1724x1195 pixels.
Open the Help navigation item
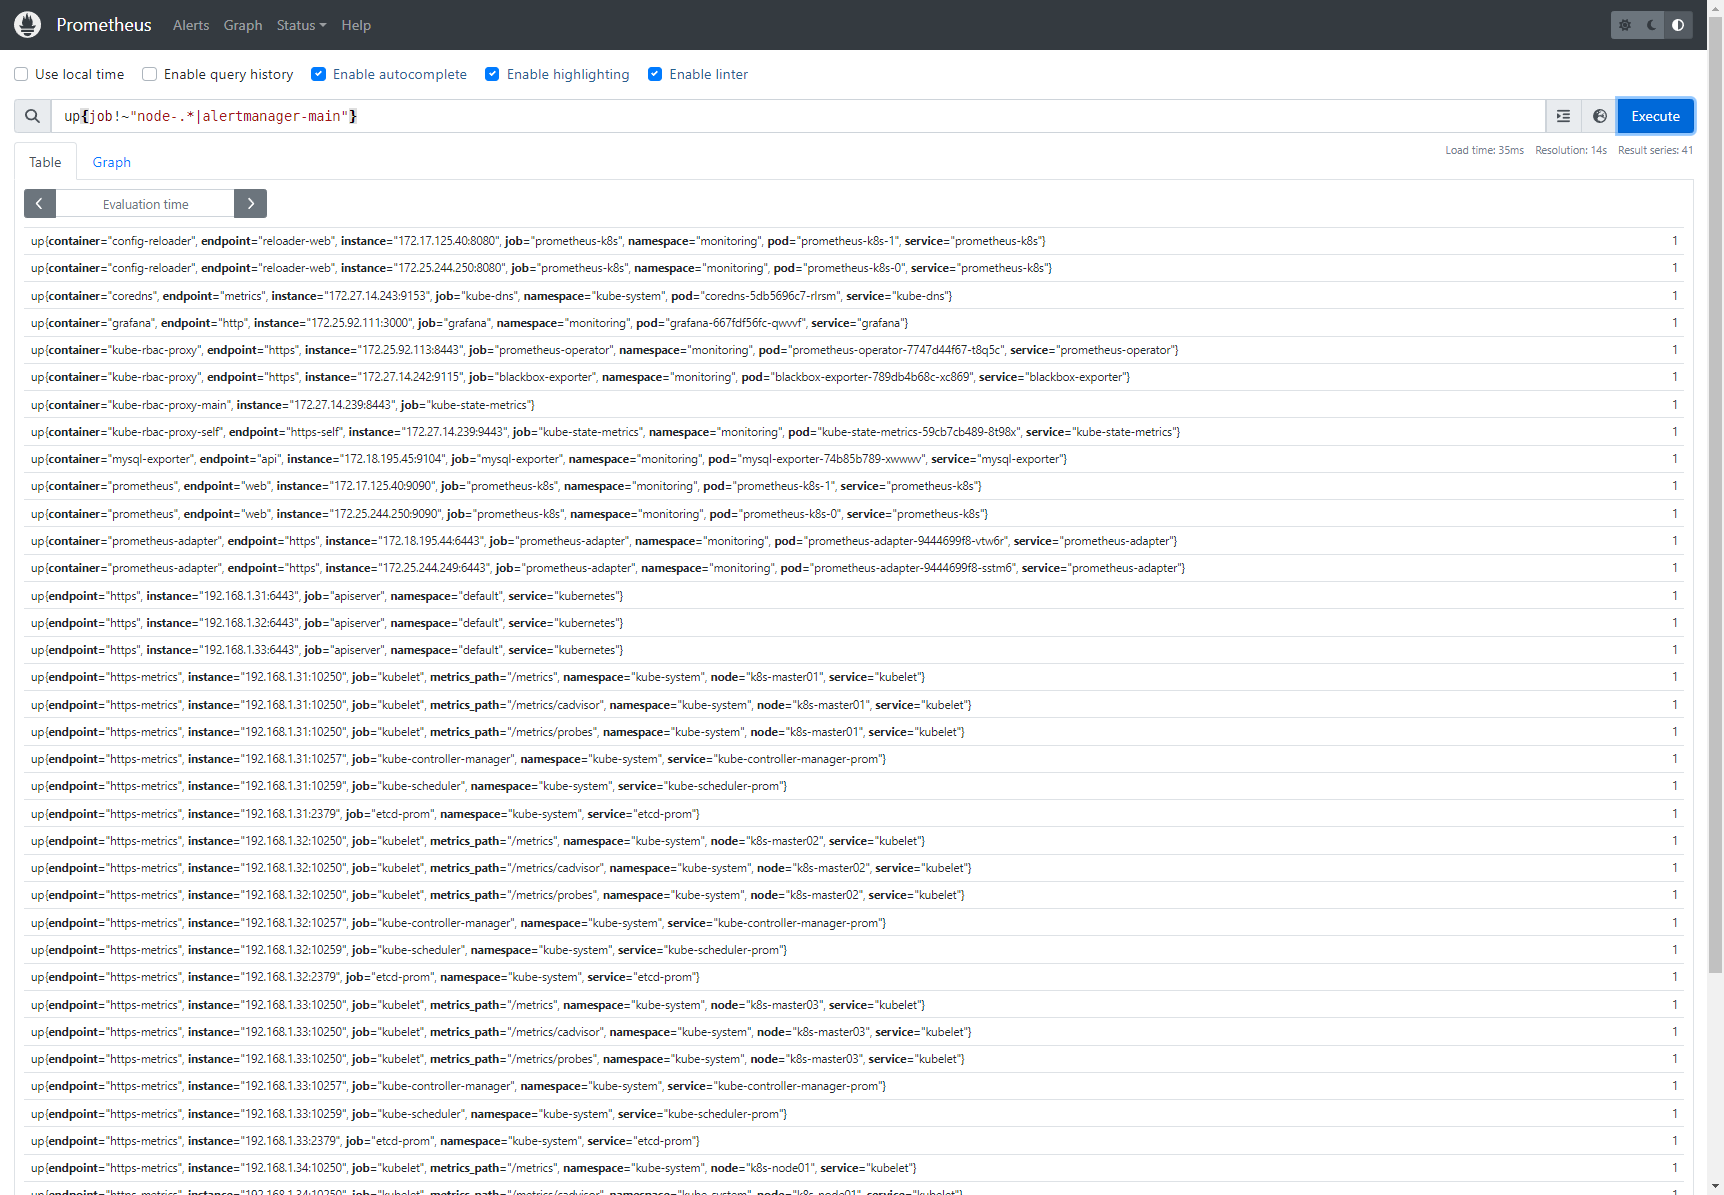click(356, 25)
